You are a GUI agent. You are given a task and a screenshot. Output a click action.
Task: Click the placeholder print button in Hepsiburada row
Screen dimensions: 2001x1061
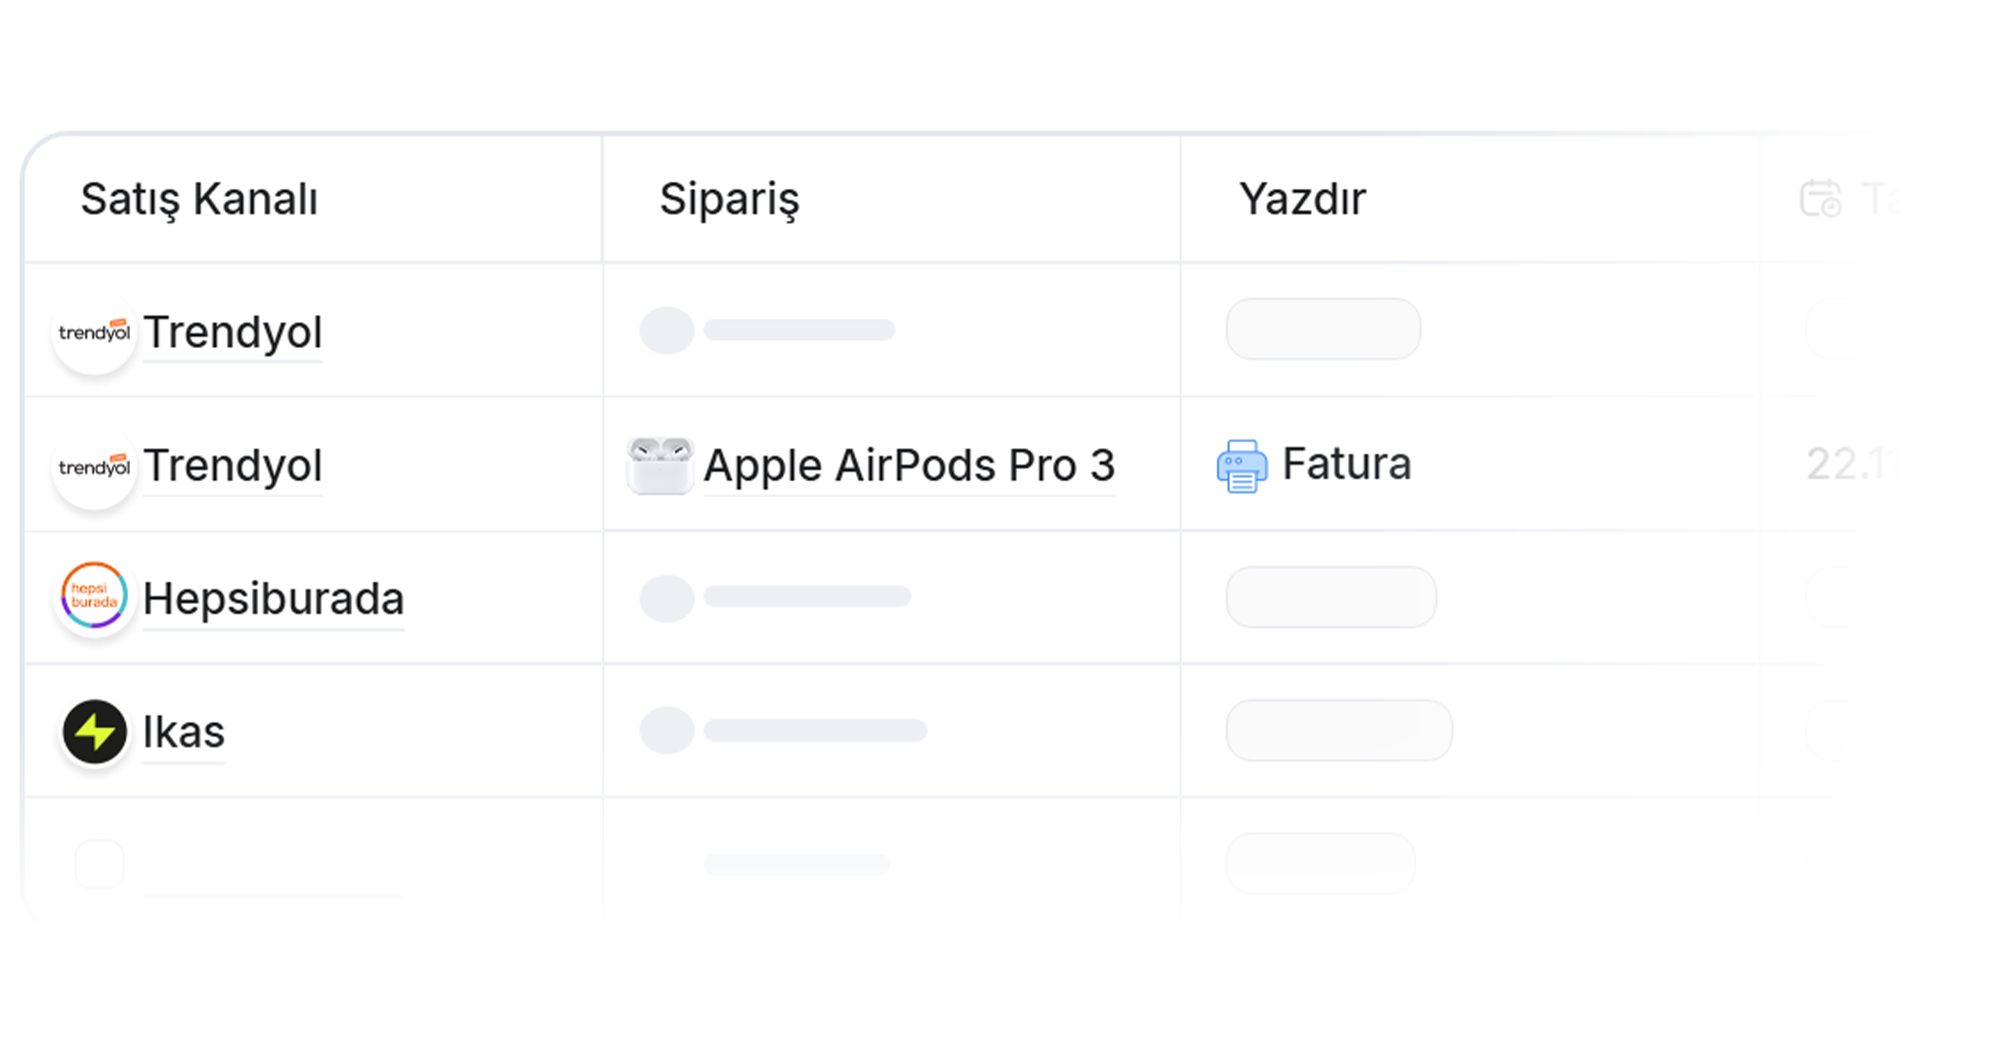coord(1331,597)
